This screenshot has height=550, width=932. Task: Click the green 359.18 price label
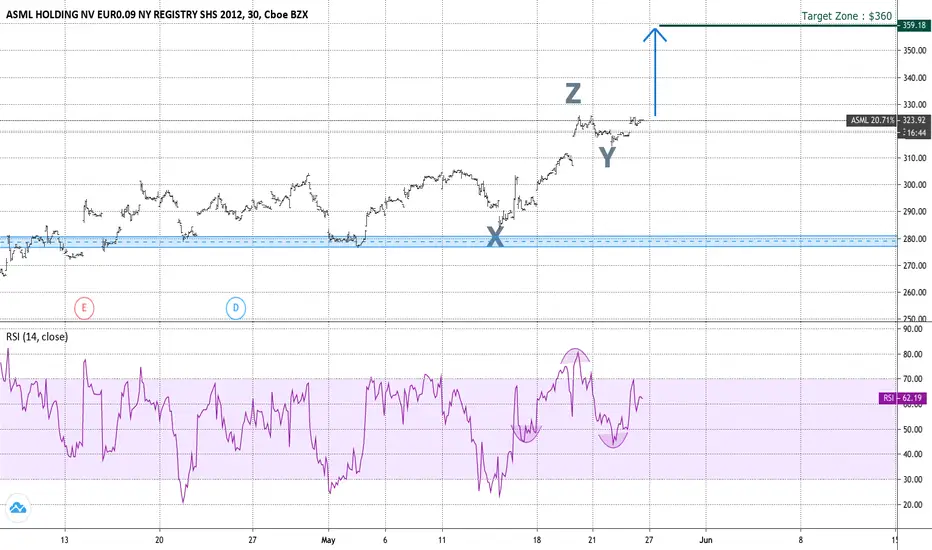pos(914,26)
